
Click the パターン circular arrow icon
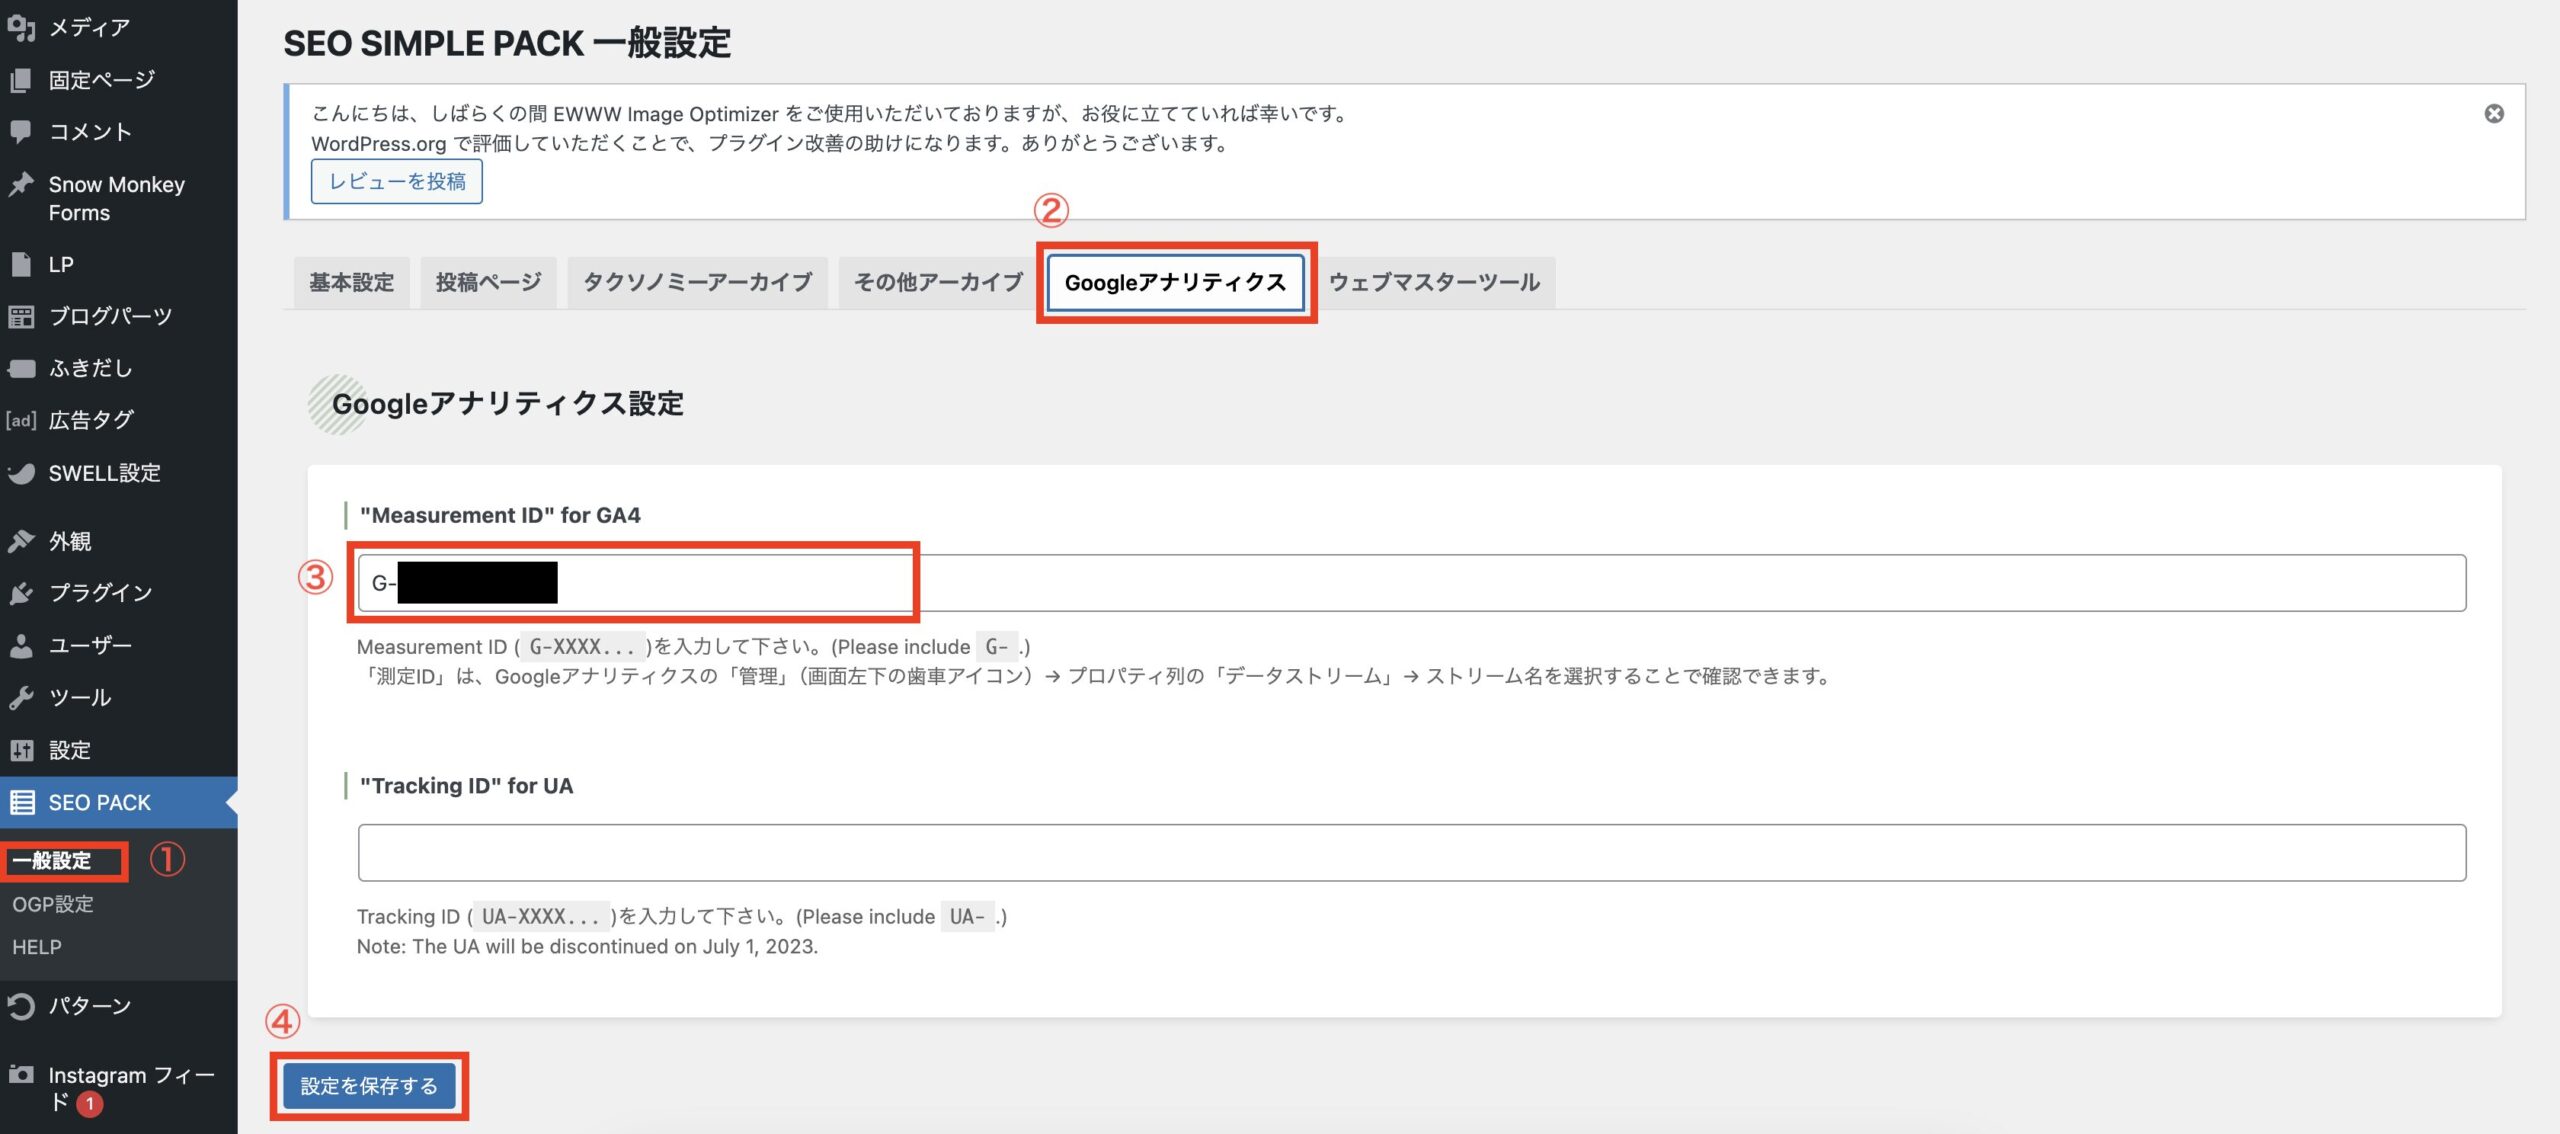point(21,1006)
